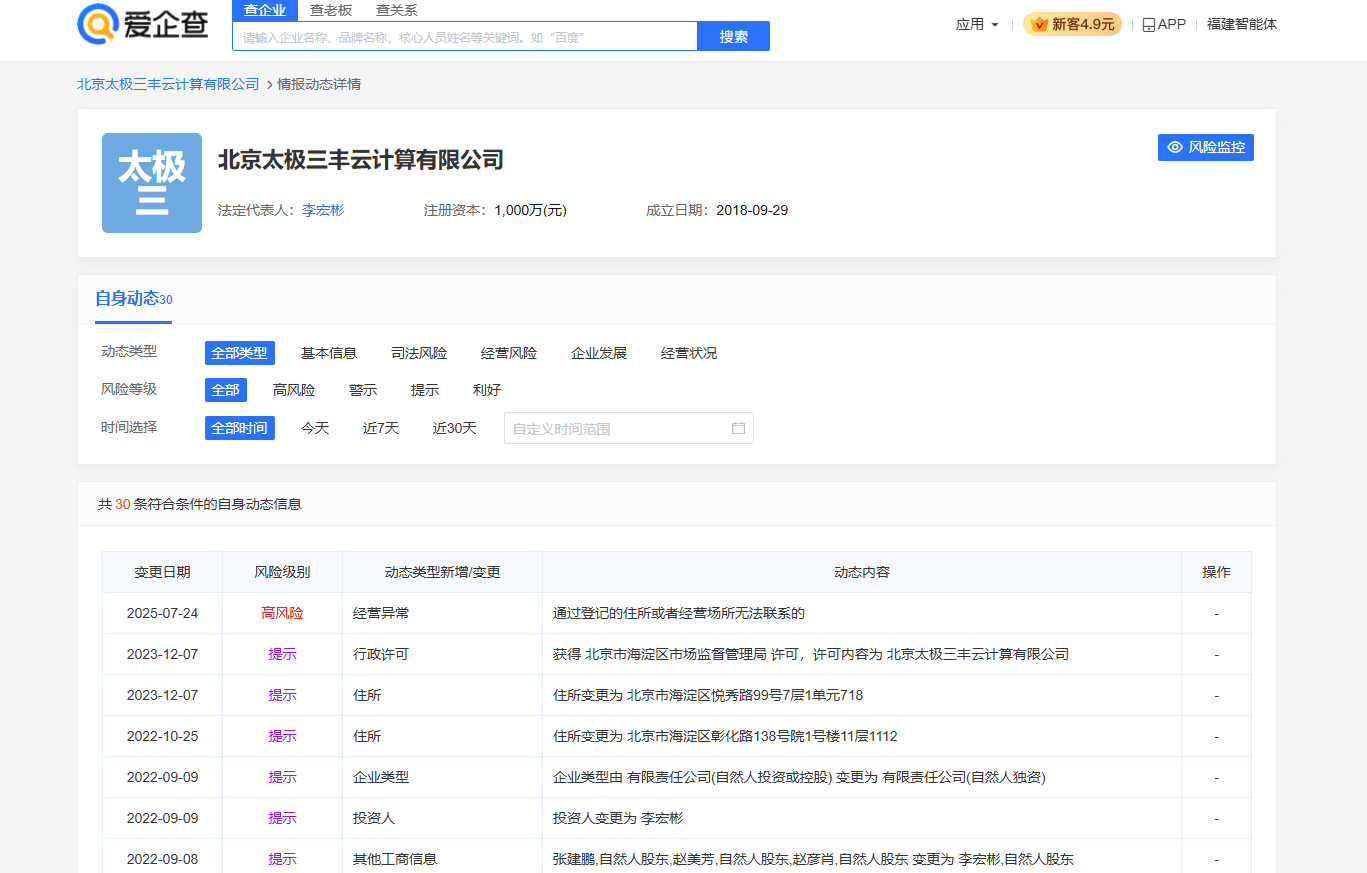
Task: Open the 应用 dropdown menu
Action: click(977, 23)
